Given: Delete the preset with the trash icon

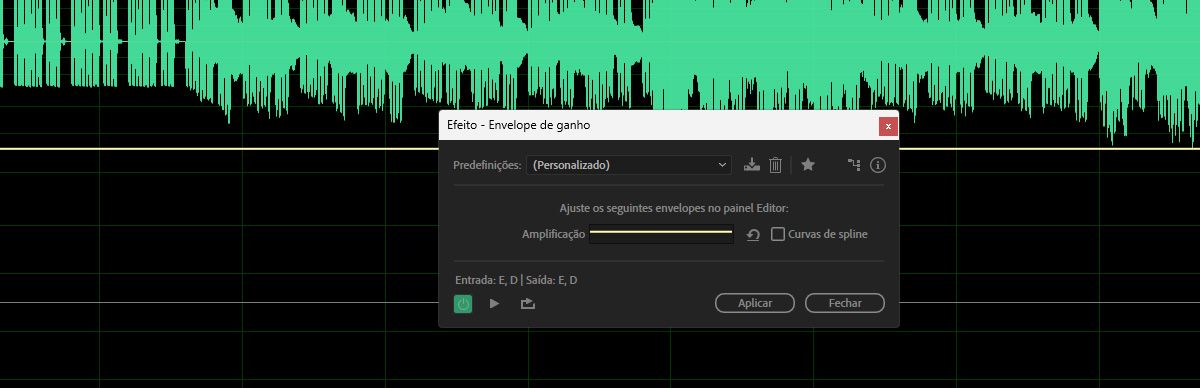Looking at the screenshot, I should [775, 165].
